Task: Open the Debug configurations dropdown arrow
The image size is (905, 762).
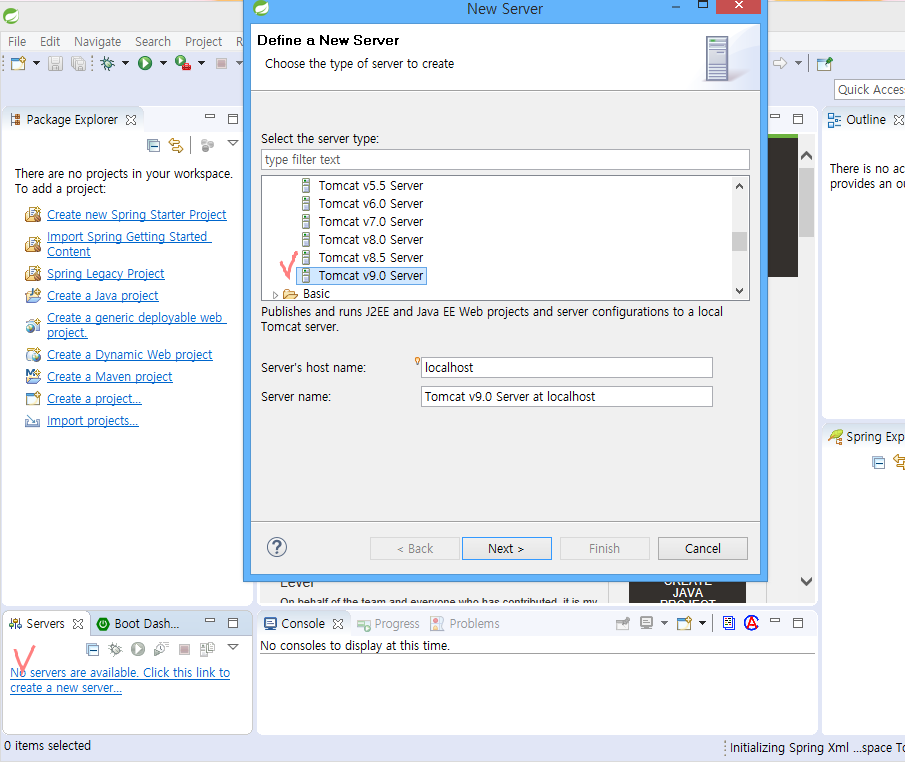Action: 125,63
